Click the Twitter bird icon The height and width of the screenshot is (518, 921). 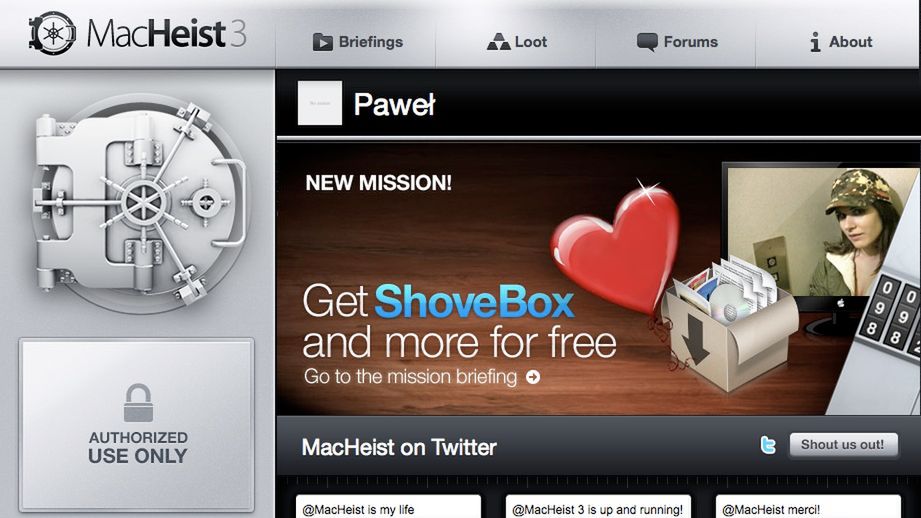tap(768, 445)
